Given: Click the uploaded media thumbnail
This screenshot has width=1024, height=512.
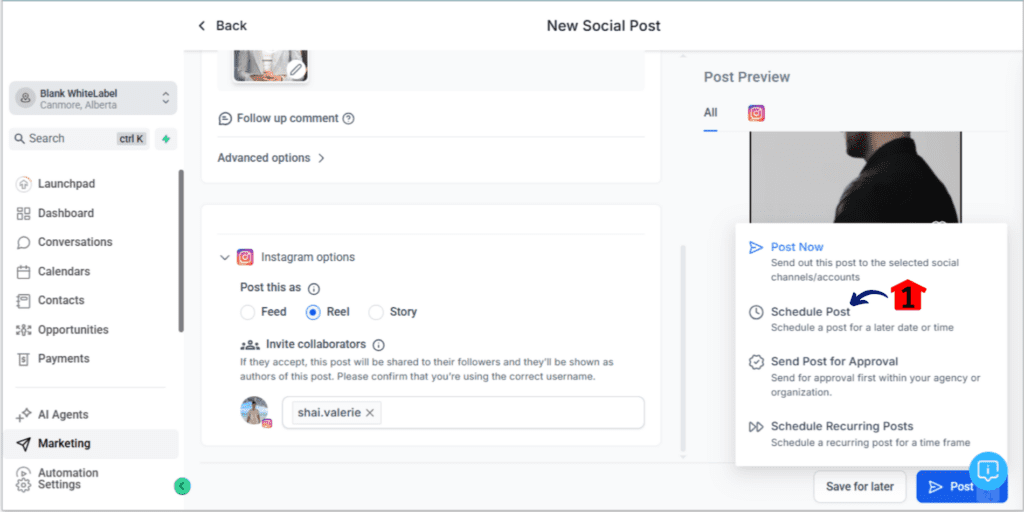Looking at the screenshot, I should [x=270, y=66].
